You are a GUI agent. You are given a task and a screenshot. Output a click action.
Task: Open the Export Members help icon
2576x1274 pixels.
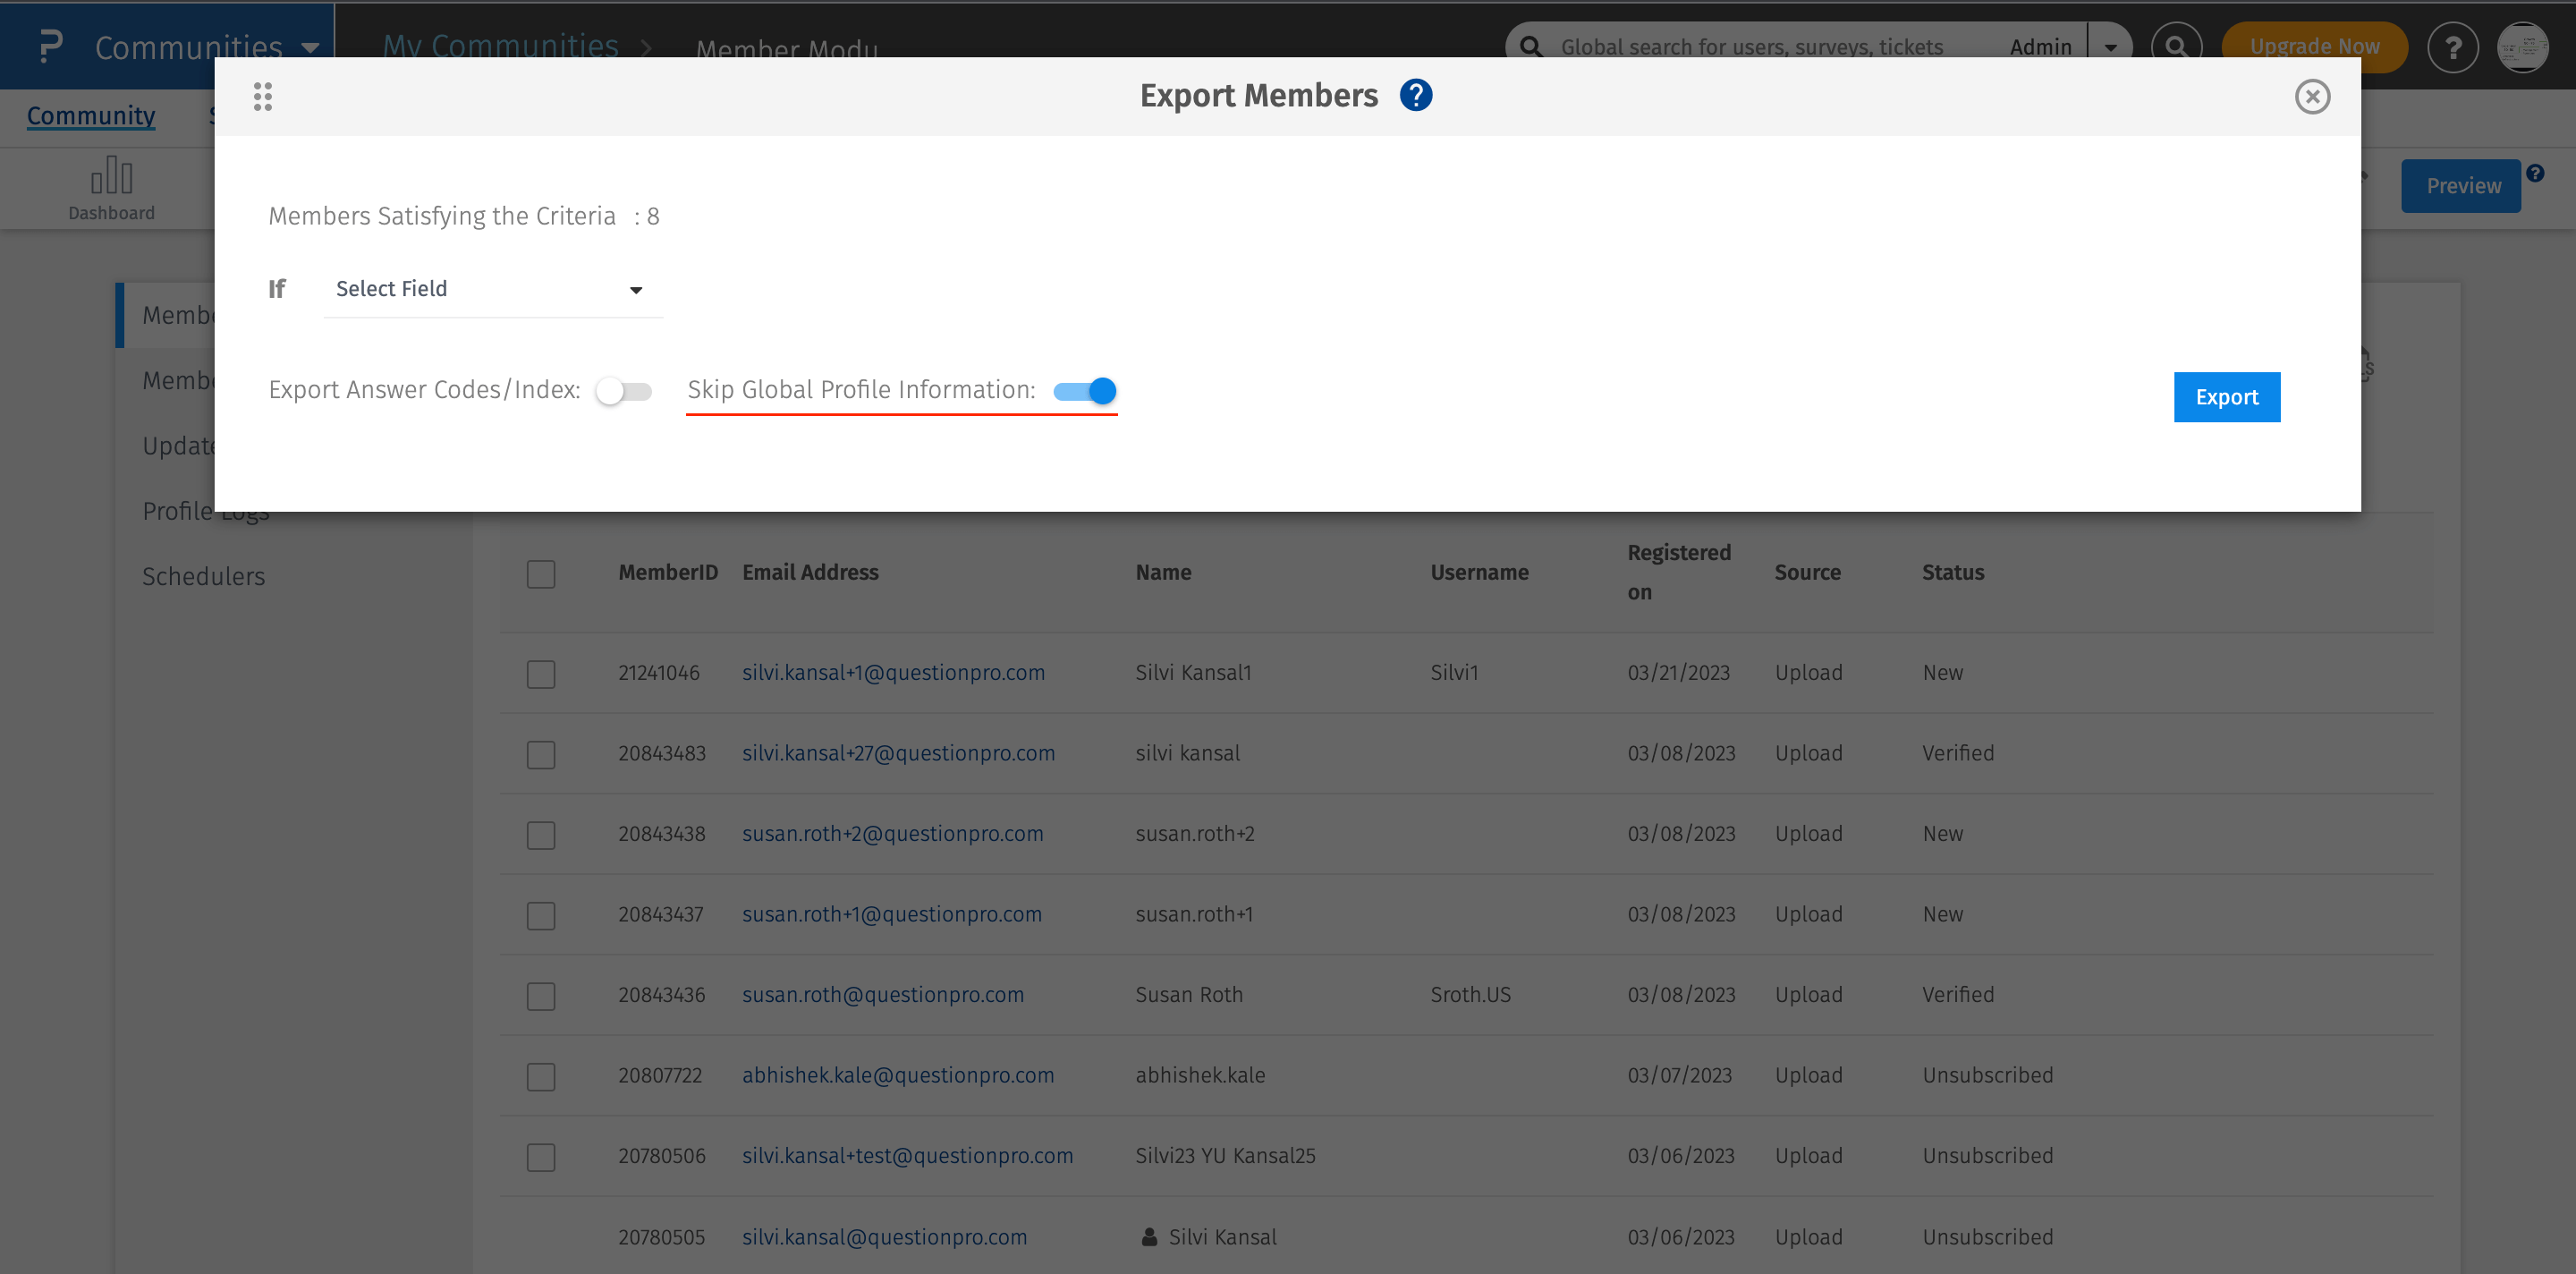tap(1415, 95)
